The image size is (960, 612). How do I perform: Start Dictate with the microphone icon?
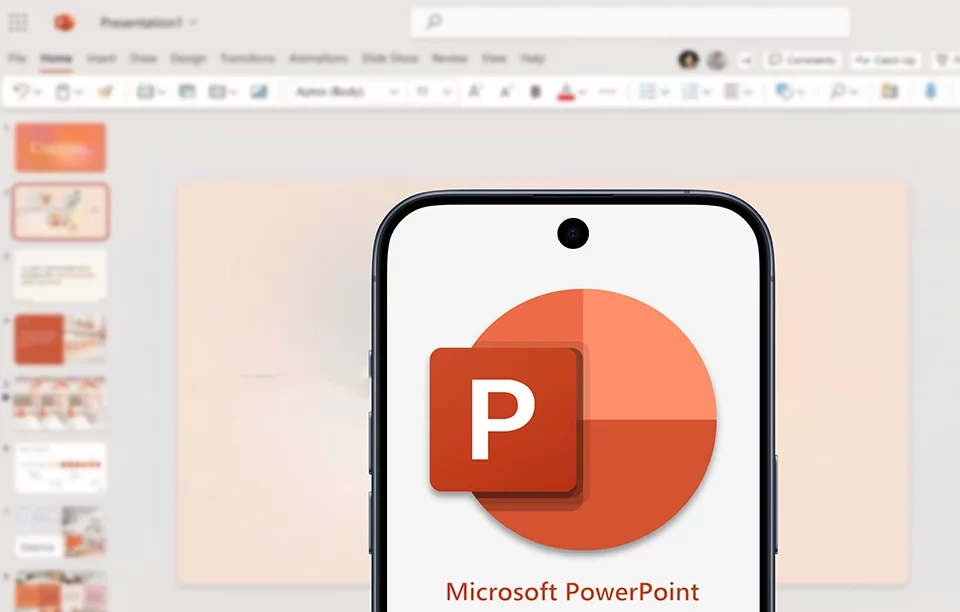point(931,92)
